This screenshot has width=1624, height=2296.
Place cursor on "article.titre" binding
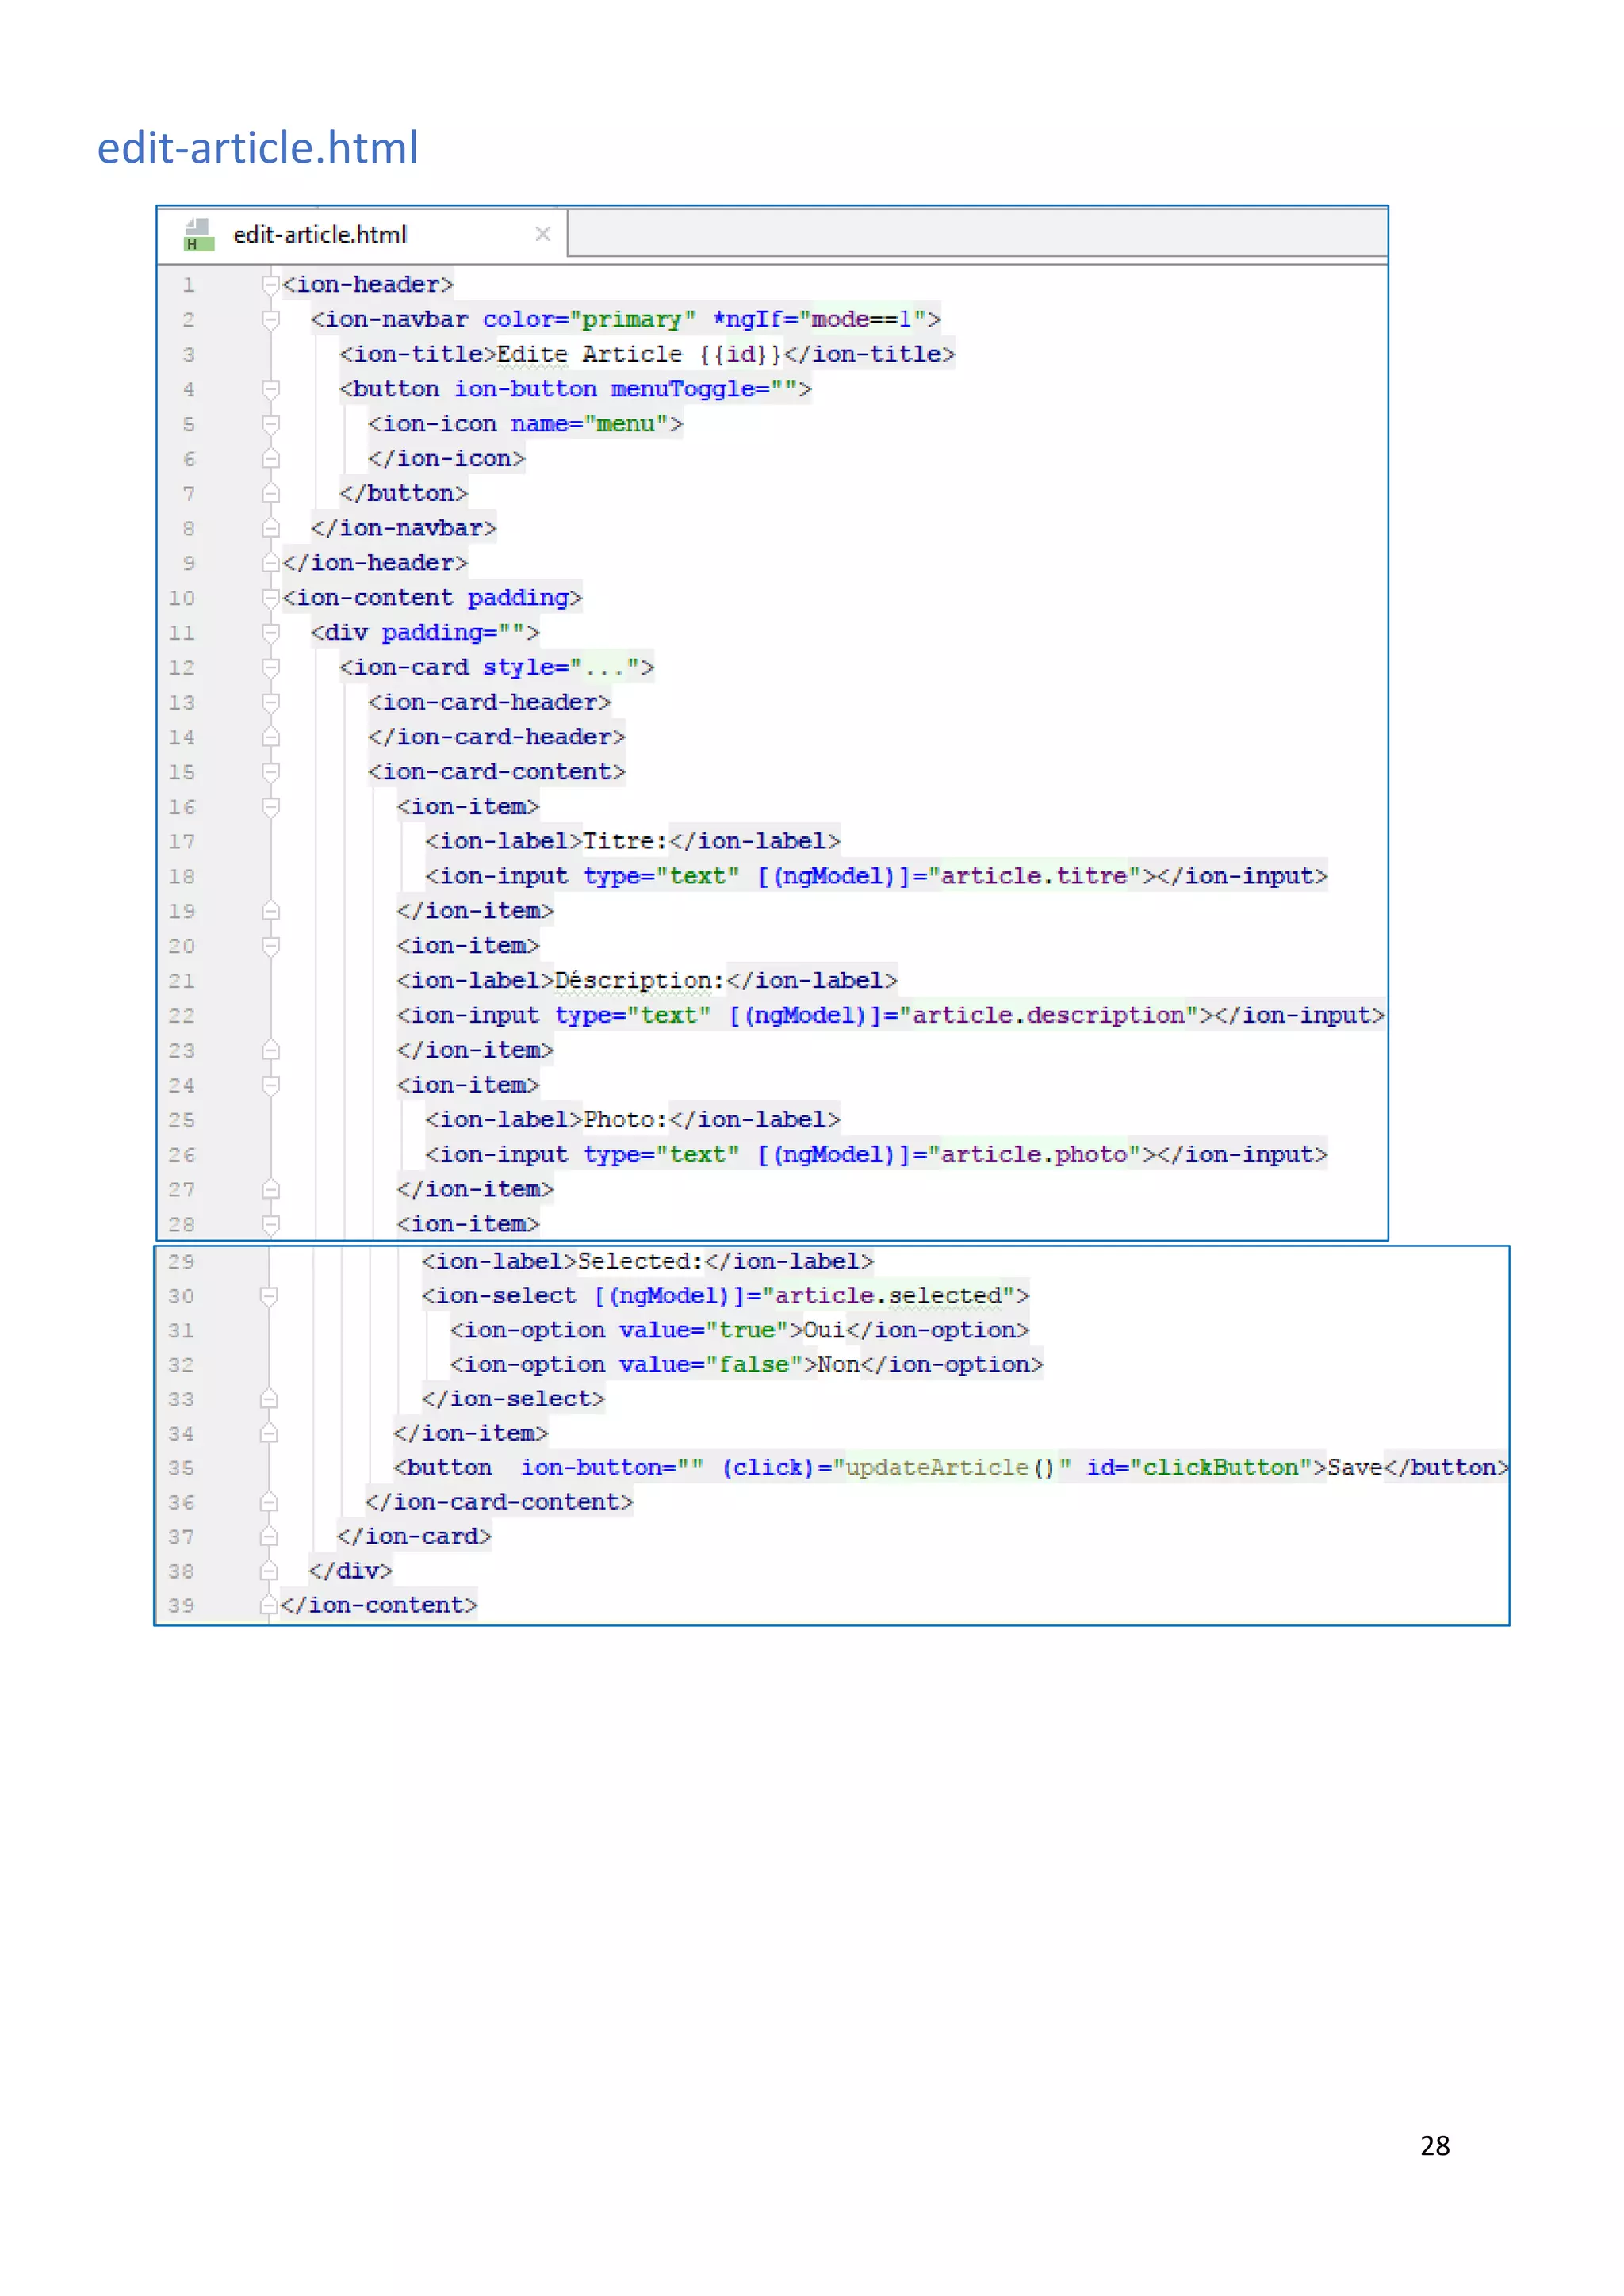[x=1034, y=876]
